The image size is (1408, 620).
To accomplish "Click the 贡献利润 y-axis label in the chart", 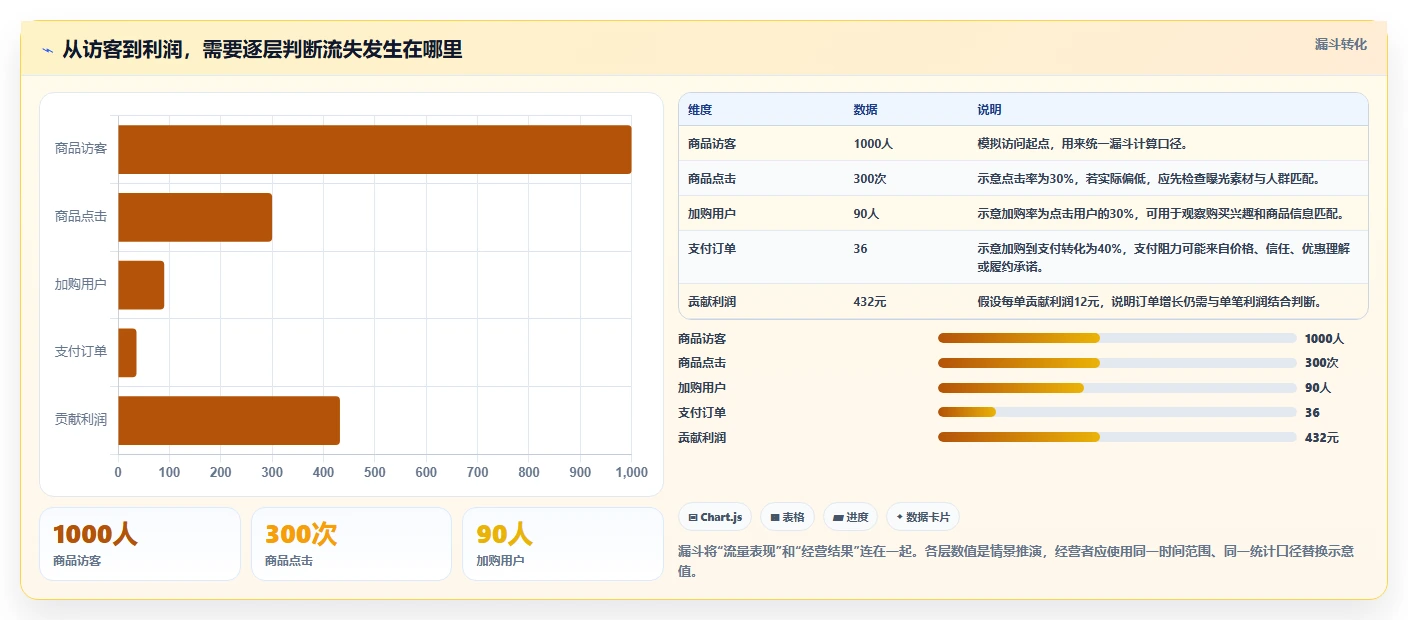I will coord(81,419).
